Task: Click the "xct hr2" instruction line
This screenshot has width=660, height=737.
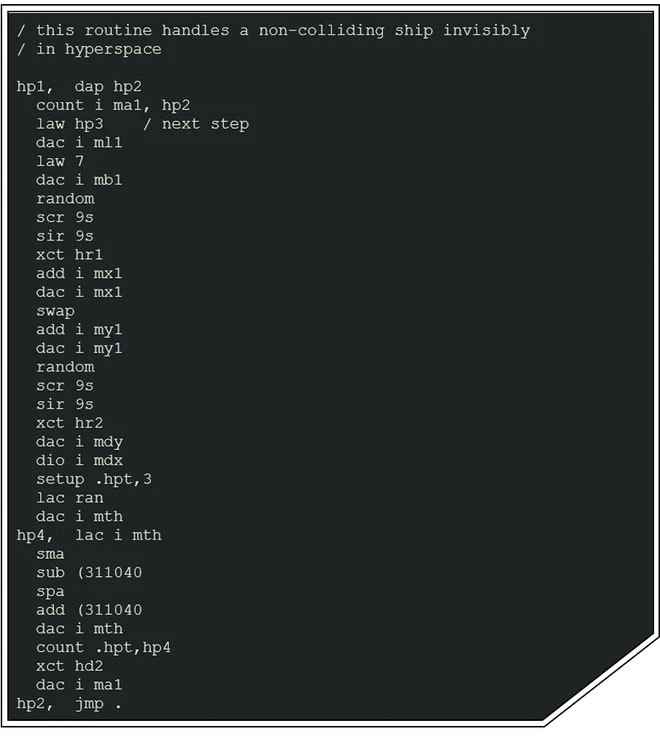Action: pos(69,423)
